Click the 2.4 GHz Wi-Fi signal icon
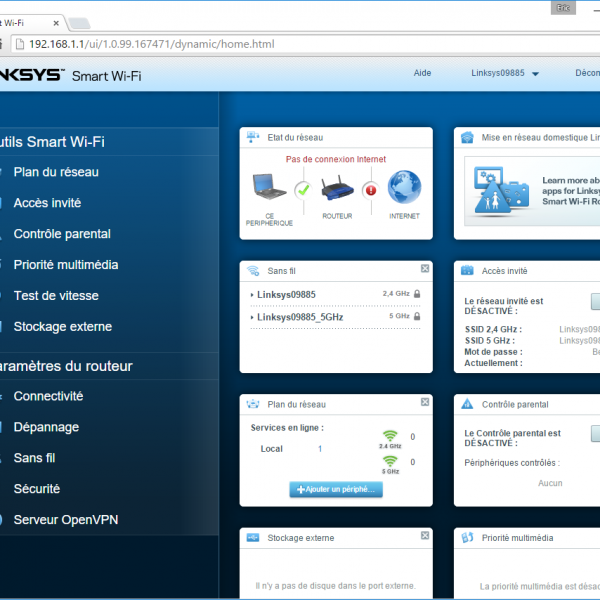 [x=389, y=437]
